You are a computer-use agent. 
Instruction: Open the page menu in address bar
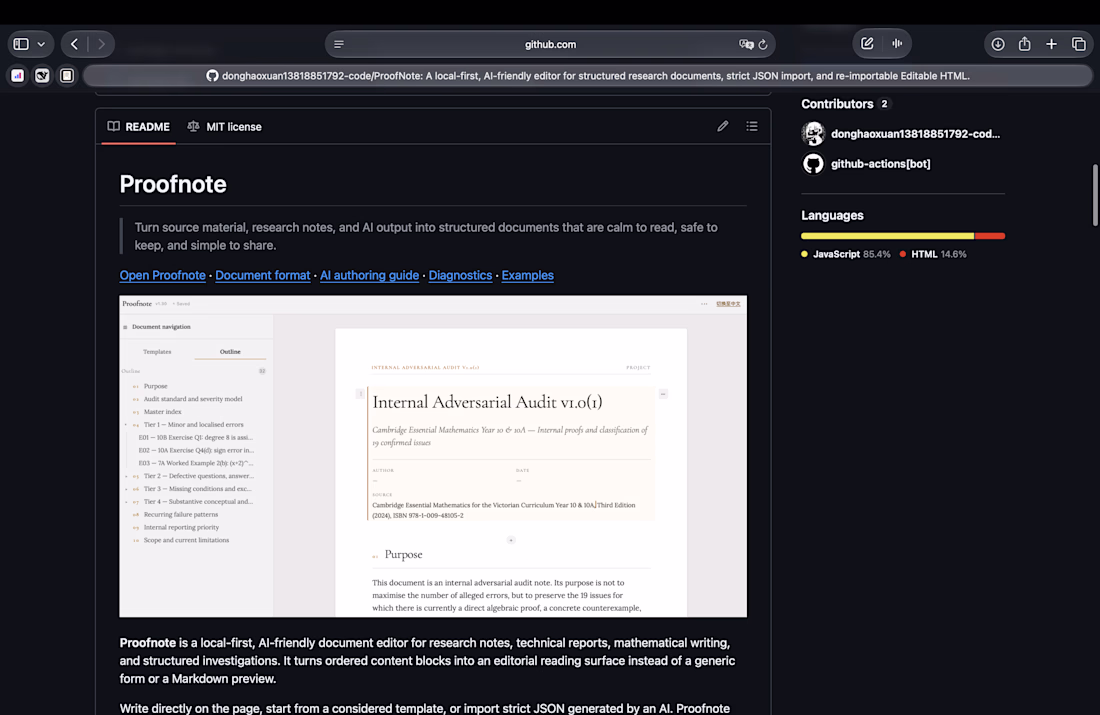(339, 44)
